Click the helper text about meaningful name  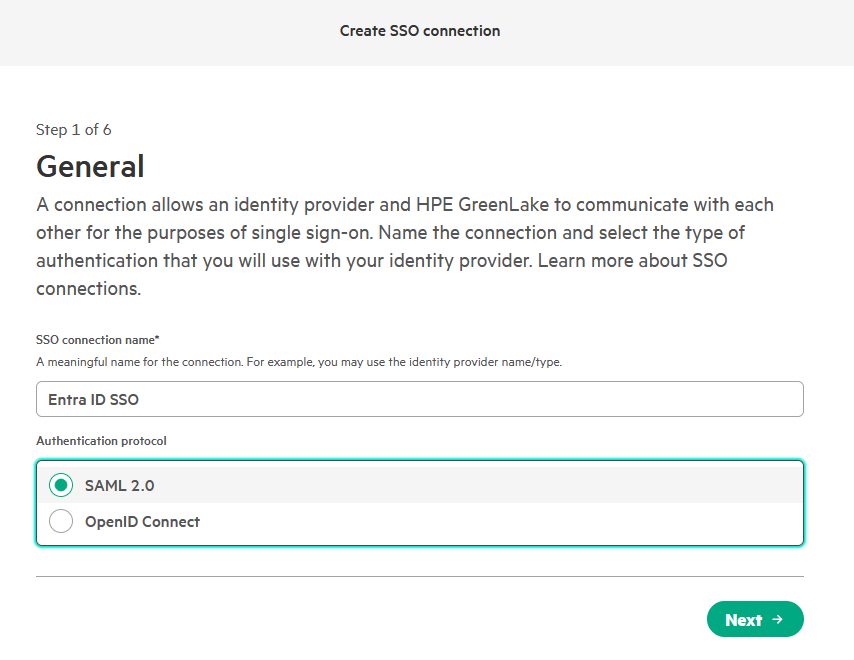pos(298,362)
